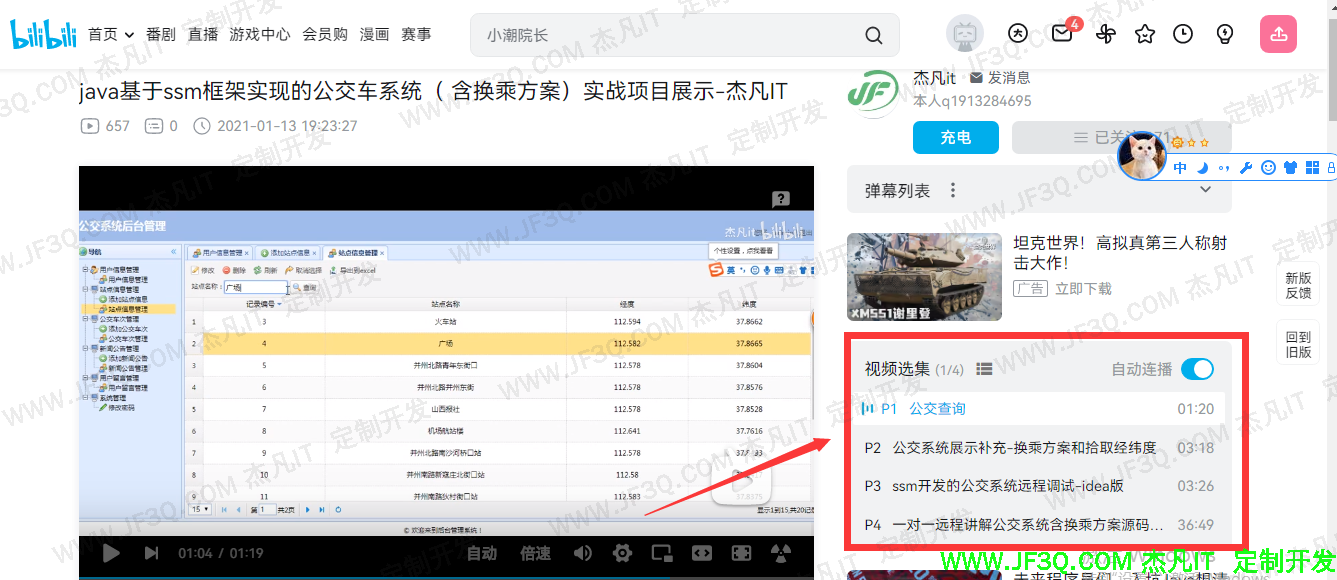The image size is (1337, 580).
Task: Expand the 弹幕列表 panel chevron
Action: click(x=1205, y=190)
